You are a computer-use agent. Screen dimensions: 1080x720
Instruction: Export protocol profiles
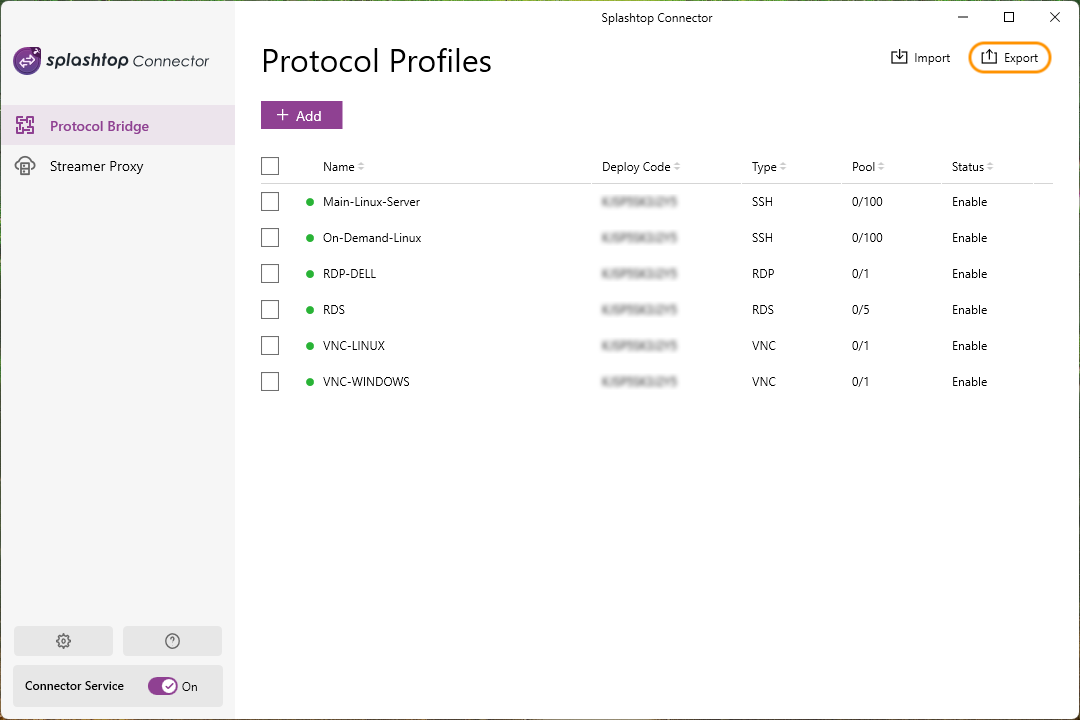[1009, 58]
